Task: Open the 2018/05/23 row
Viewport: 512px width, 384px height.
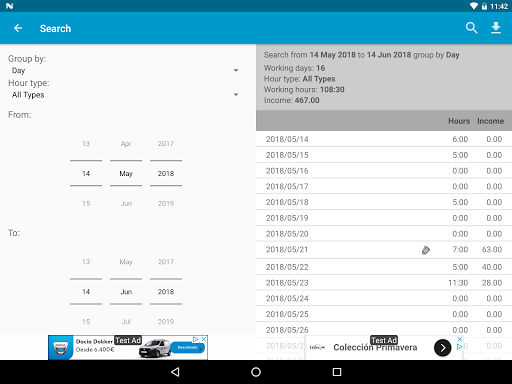Action: [x=384, y=283]
